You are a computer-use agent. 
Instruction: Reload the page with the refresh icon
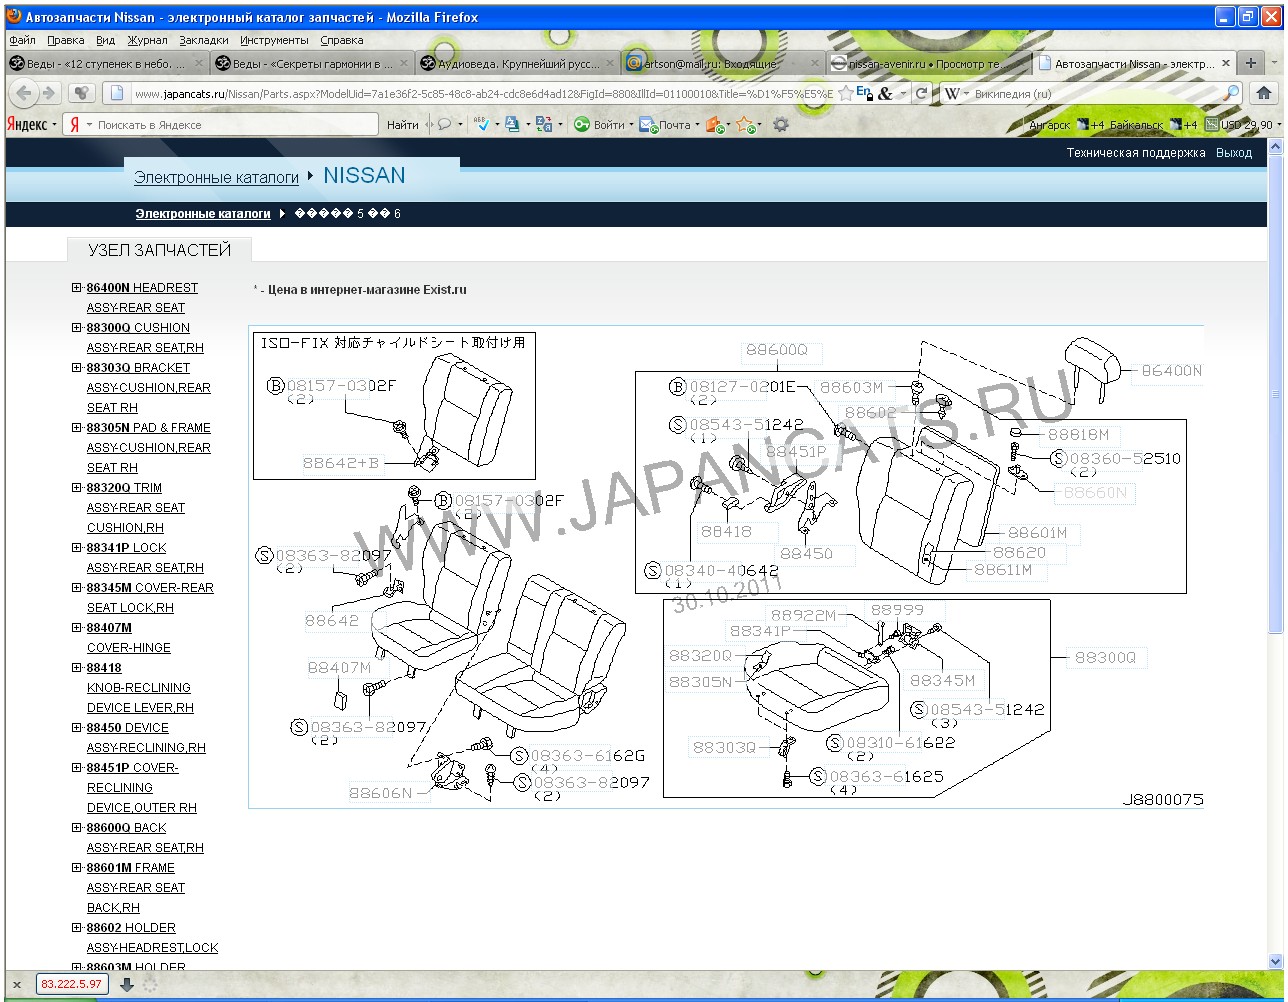coord(921,93)
